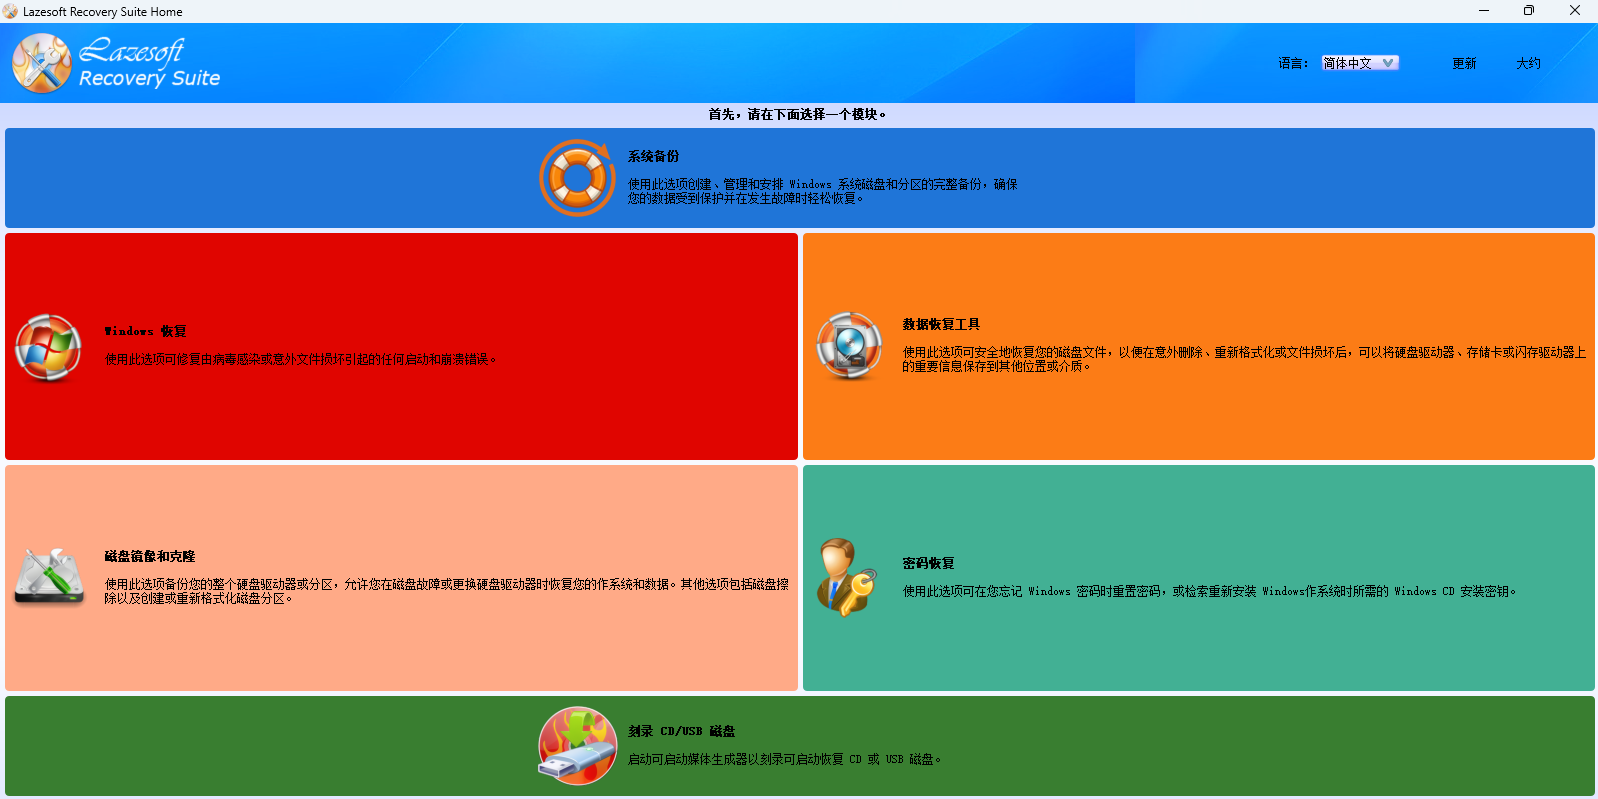
Task: Click the 大约 about link
Action: click(x=1528, y=63)
